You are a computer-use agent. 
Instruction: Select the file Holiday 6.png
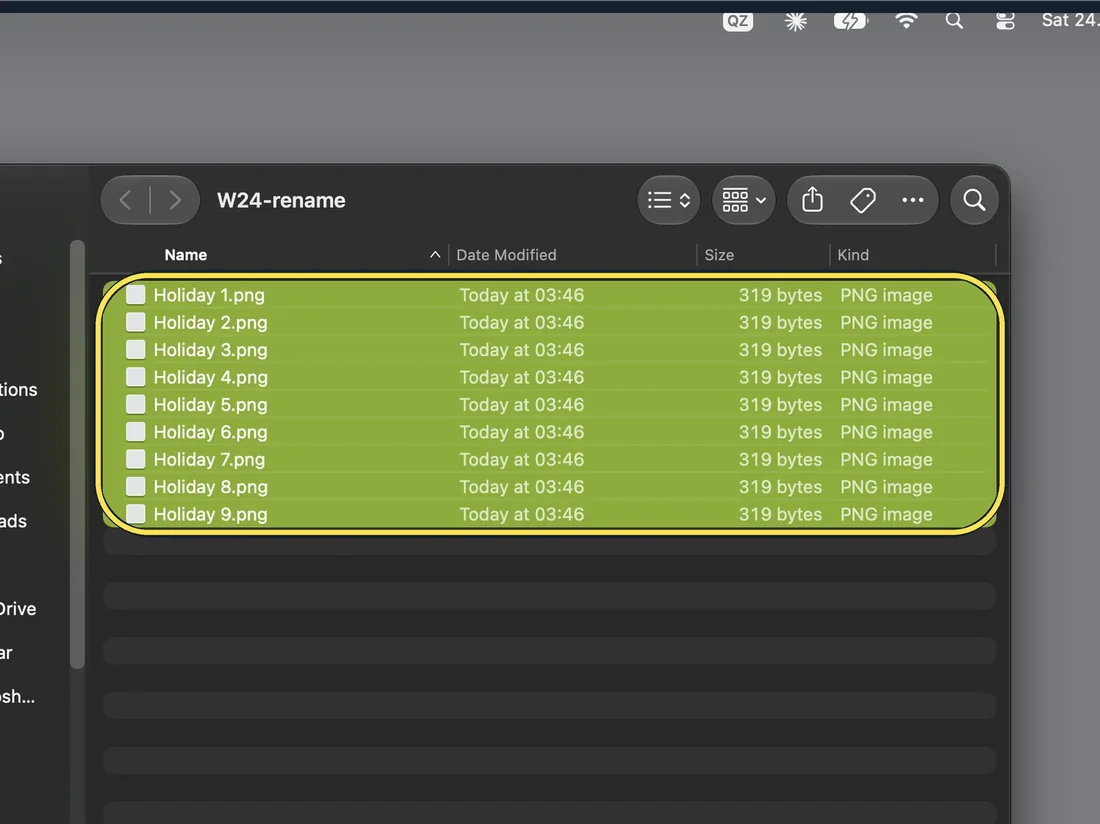pos(549,432)
